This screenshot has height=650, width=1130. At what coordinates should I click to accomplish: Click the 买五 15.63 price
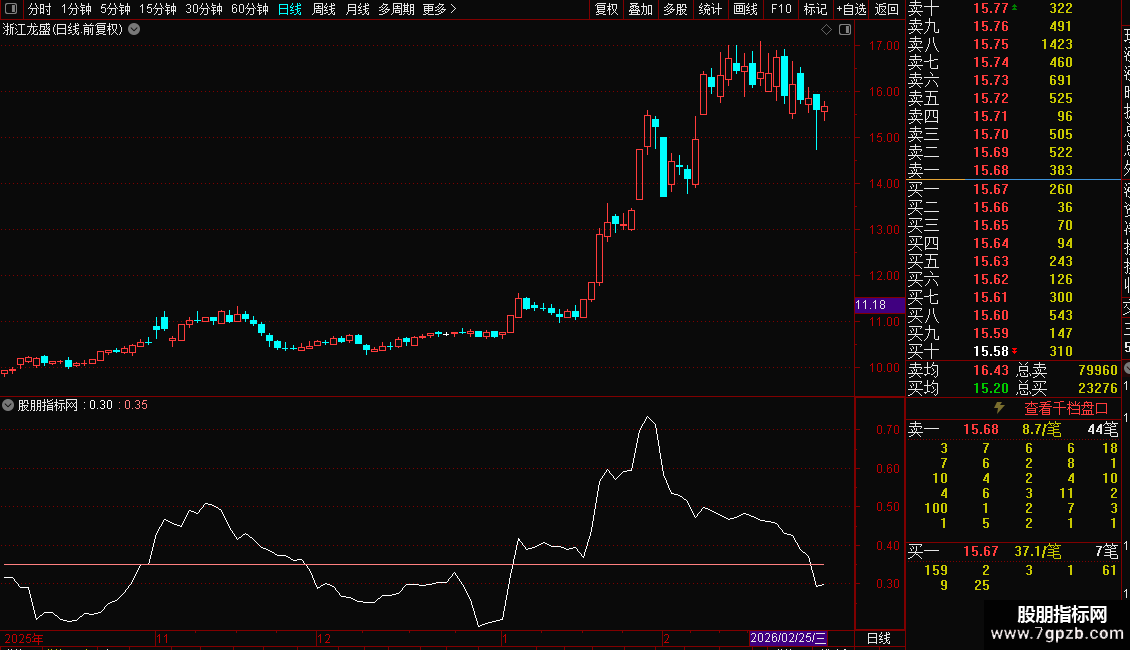coord(991,261)
